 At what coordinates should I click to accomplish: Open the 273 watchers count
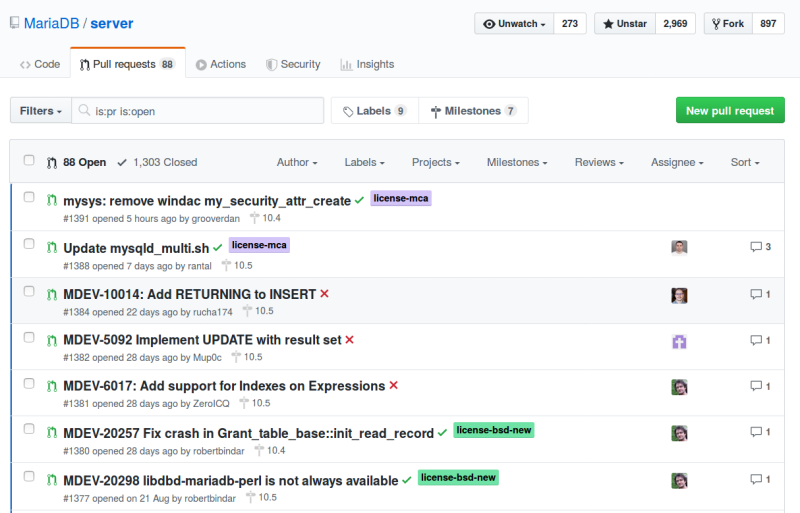pos(570,23)
